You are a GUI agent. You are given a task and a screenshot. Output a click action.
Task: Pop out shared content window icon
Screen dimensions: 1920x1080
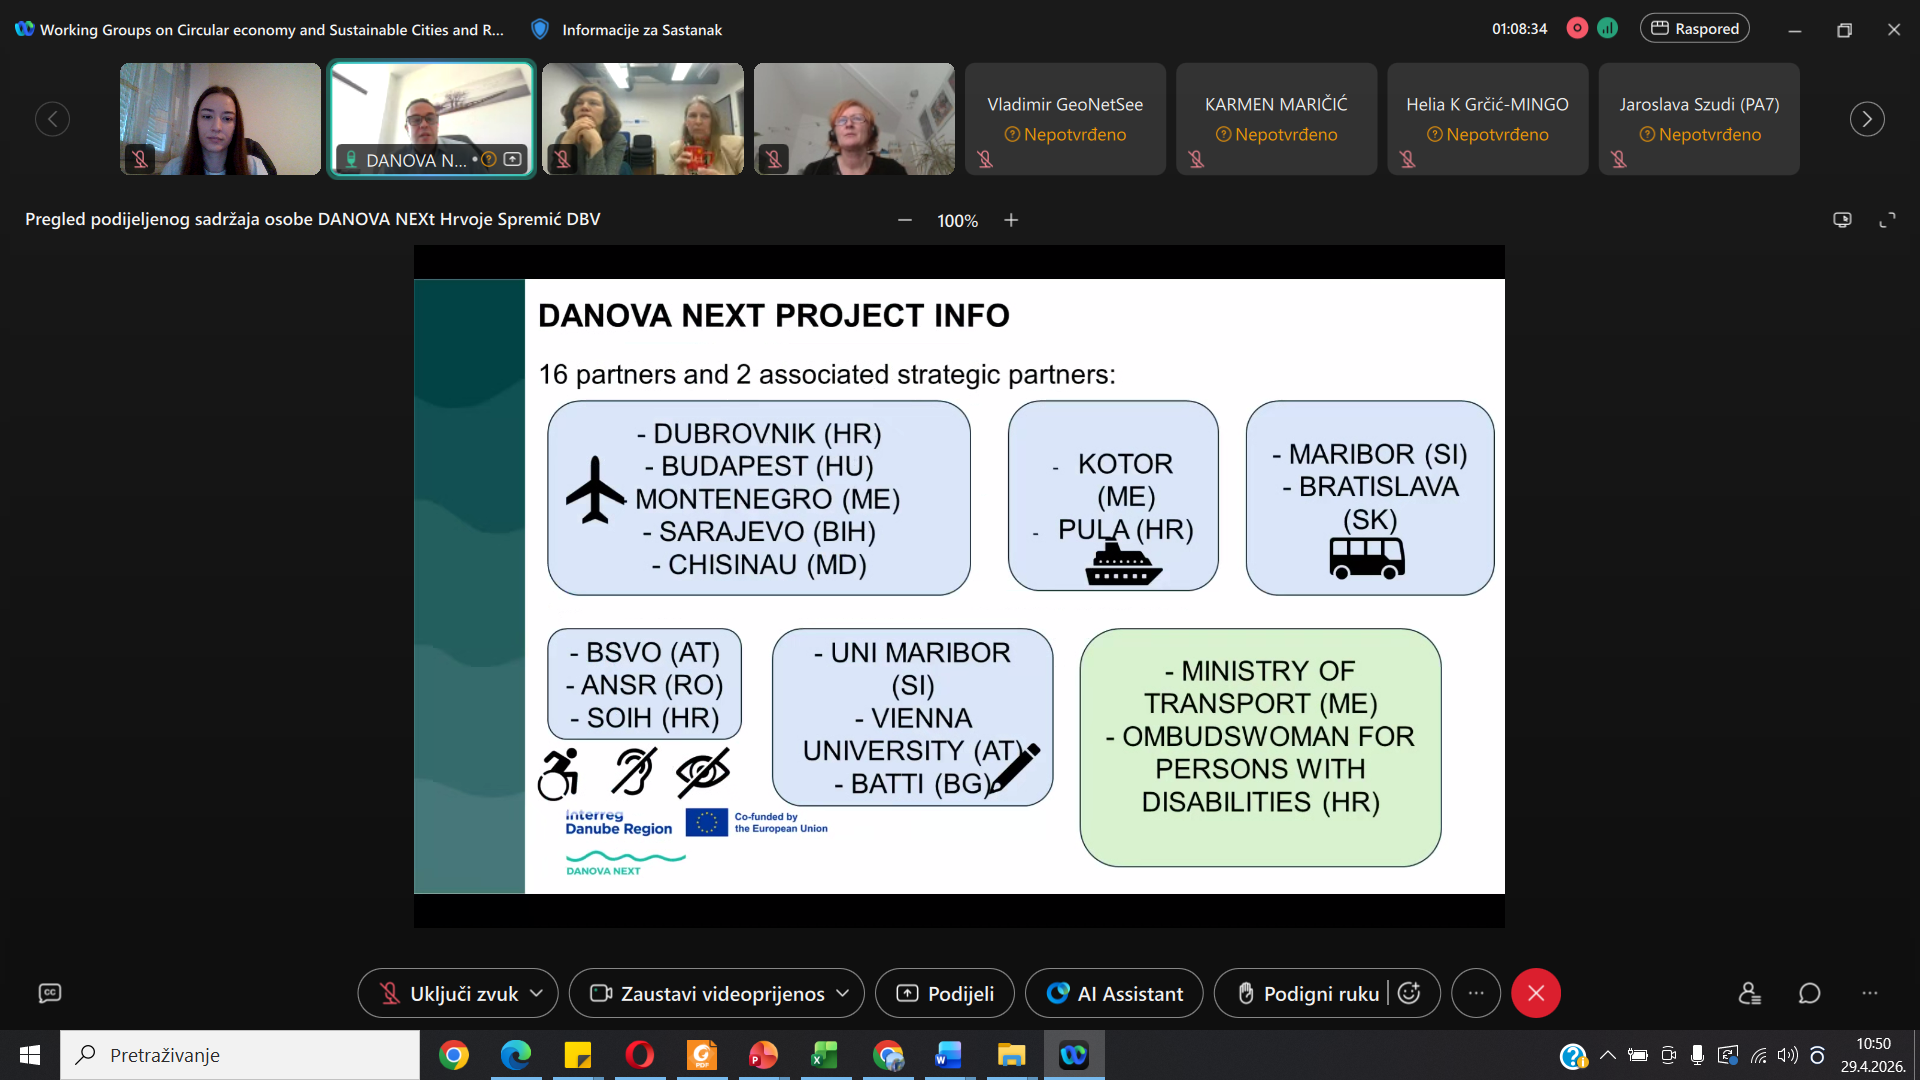click(x=1842, y=220)
